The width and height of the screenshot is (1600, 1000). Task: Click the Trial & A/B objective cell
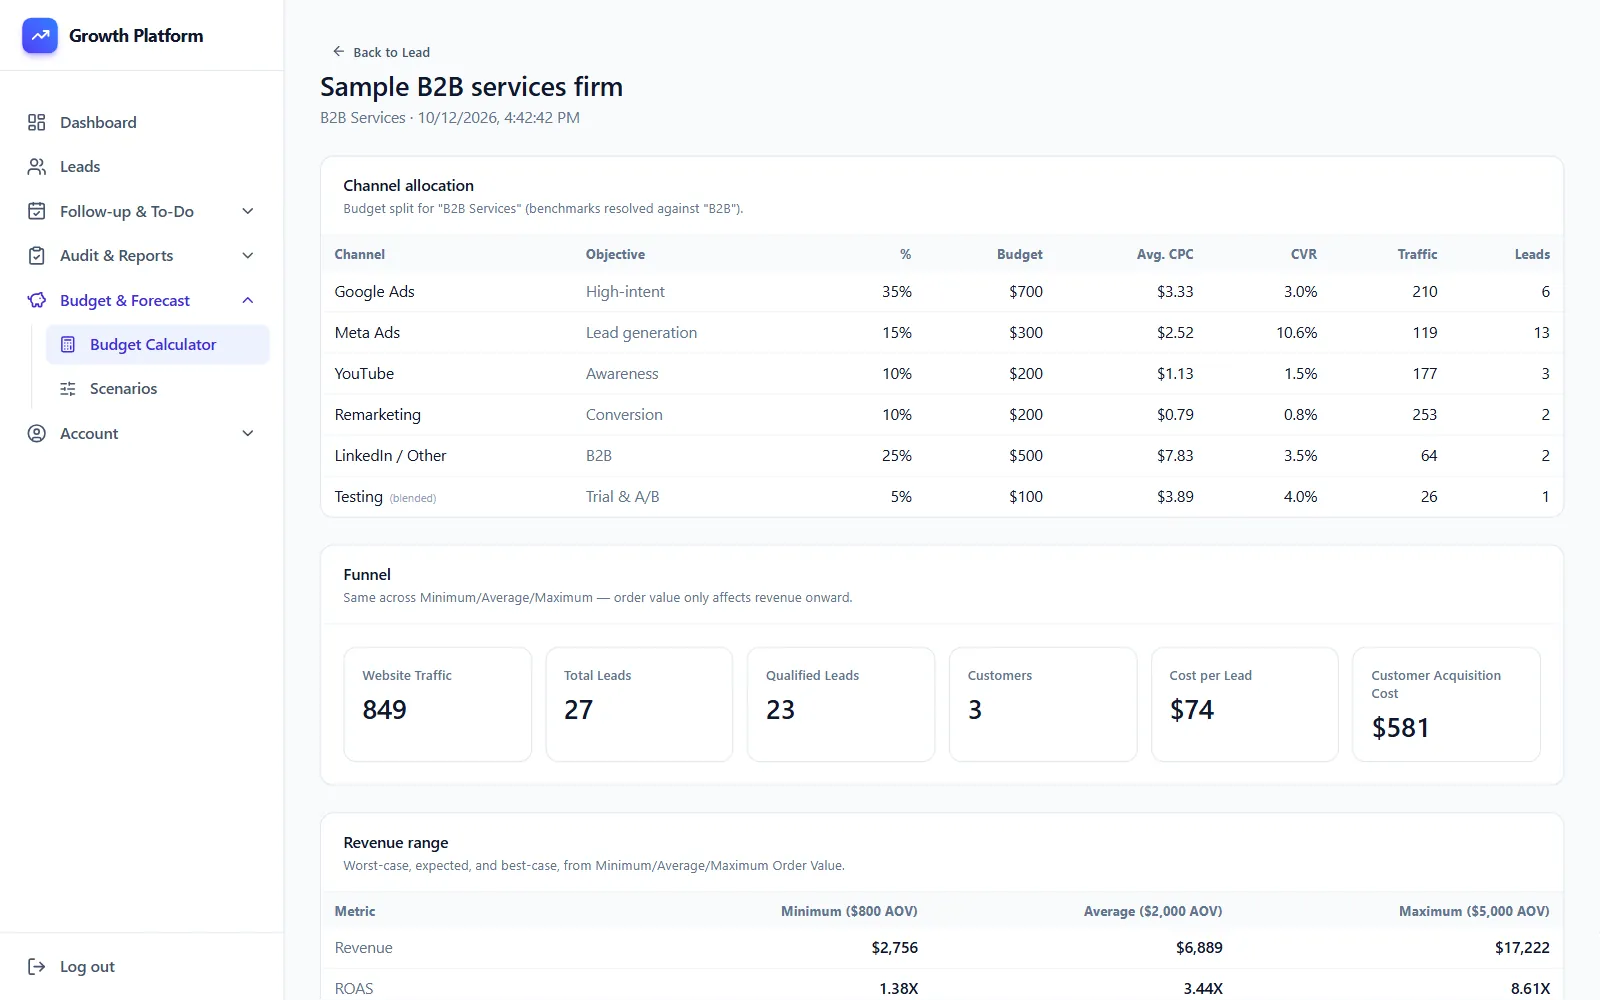pyautogui.click(x=622, y=496)
